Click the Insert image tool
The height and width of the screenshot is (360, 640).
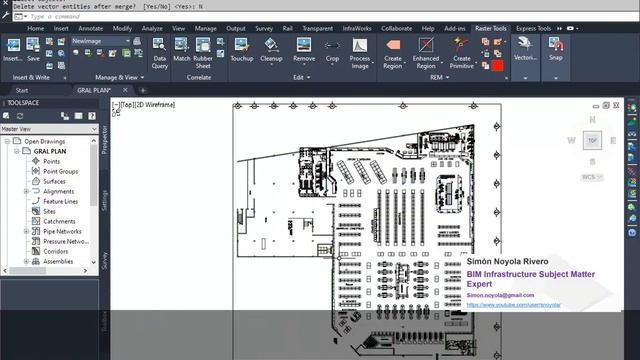(x=13, y=49)
